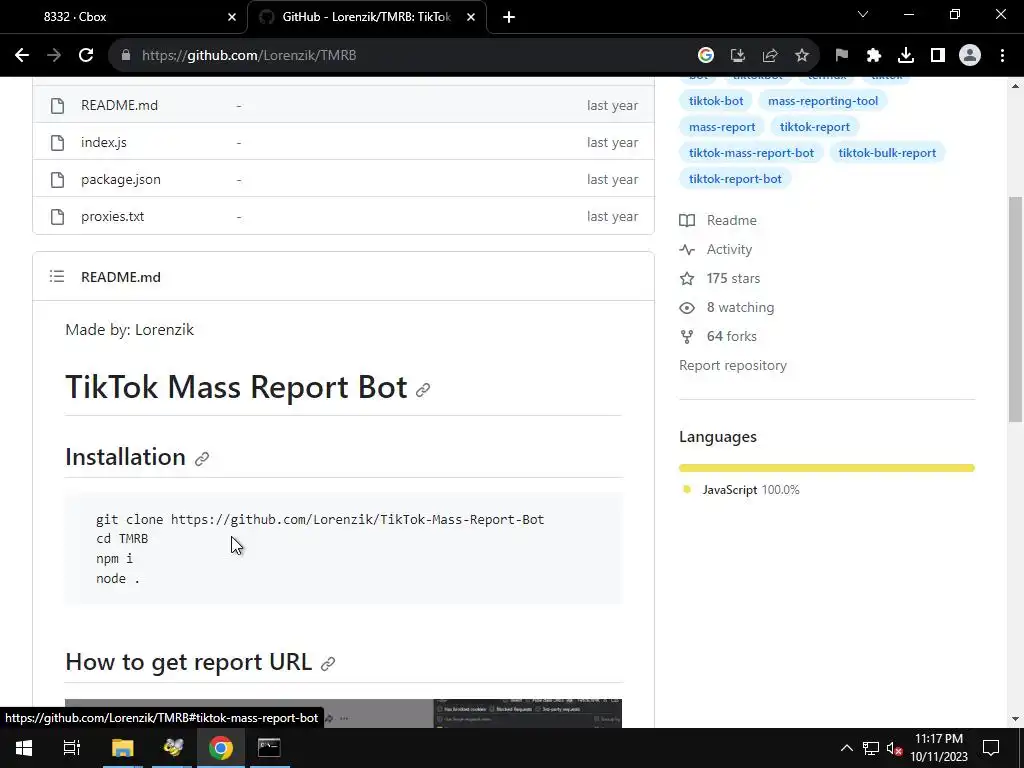
Task: View the 175 stars link
Action: click(x=720, y=279)
